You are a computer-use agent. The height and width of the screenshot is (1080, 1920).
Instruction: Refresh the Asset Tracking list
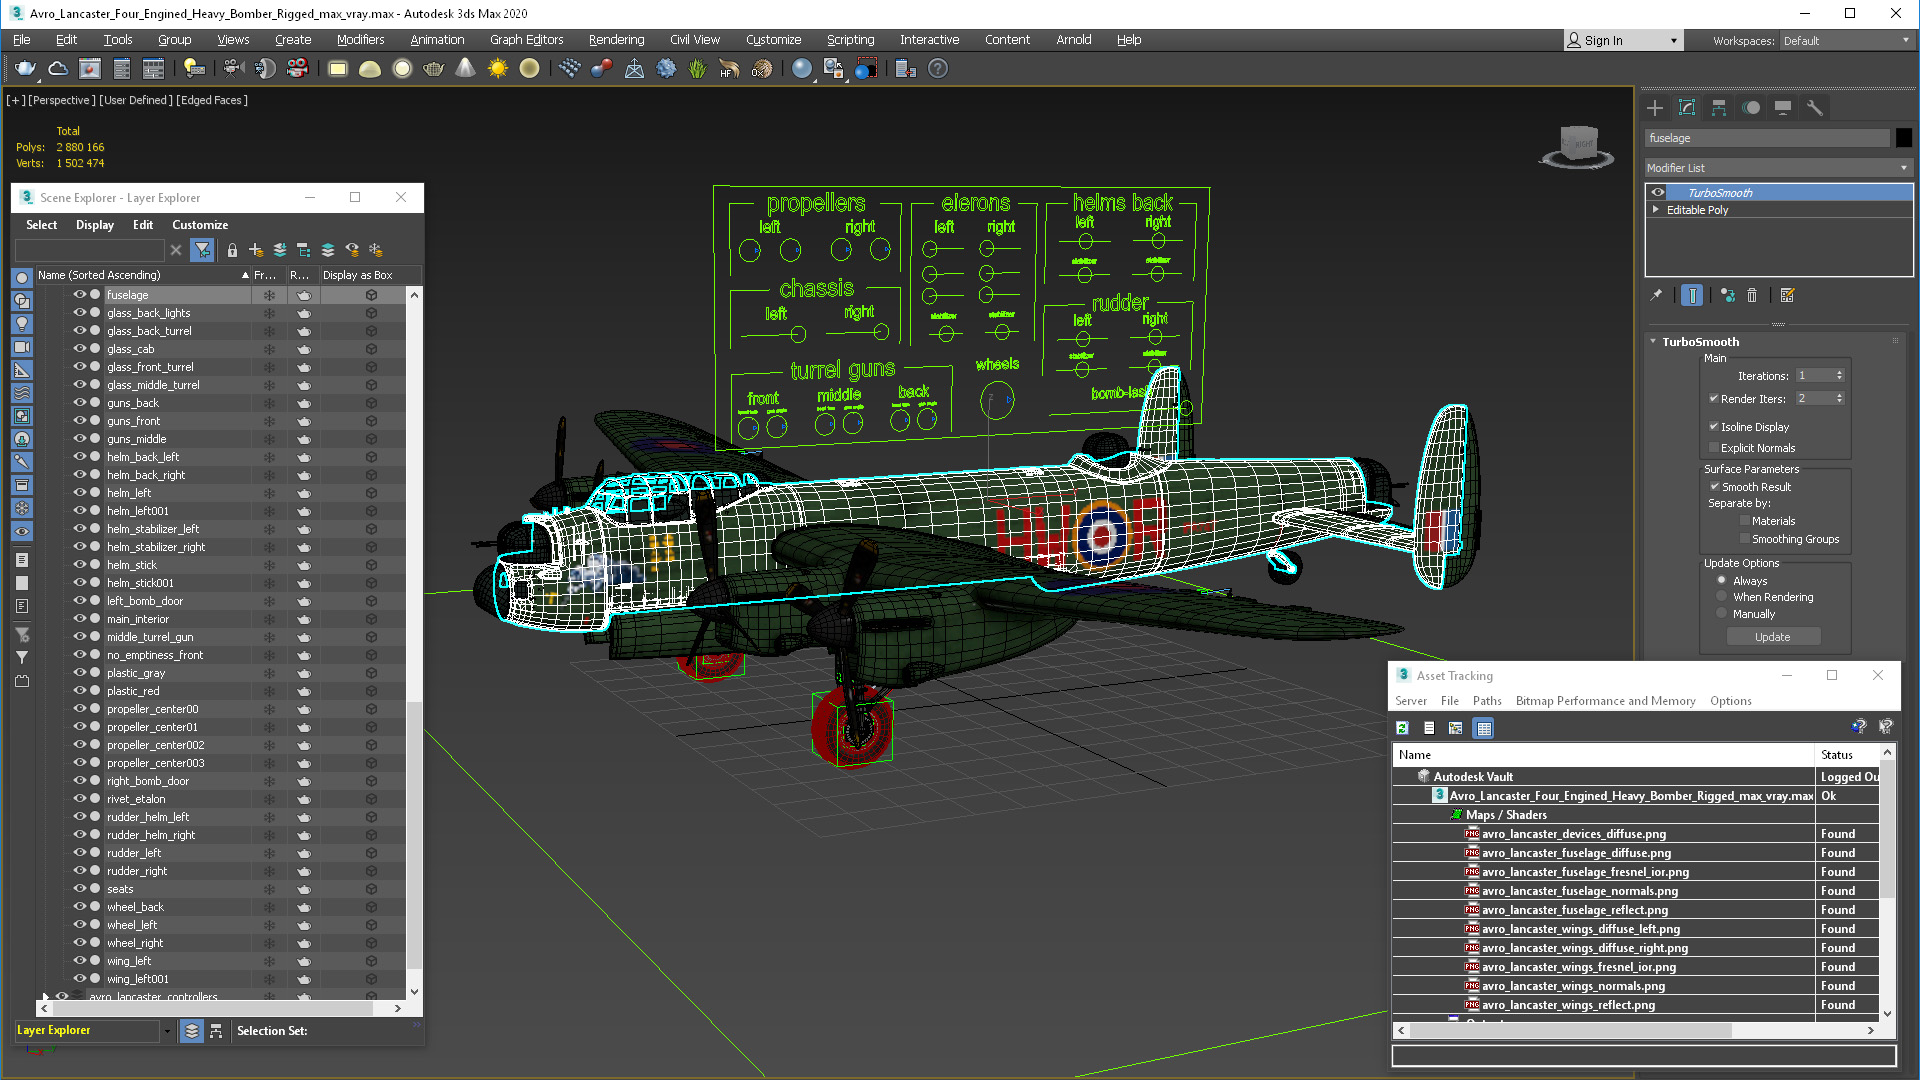tap(1402, 728)
